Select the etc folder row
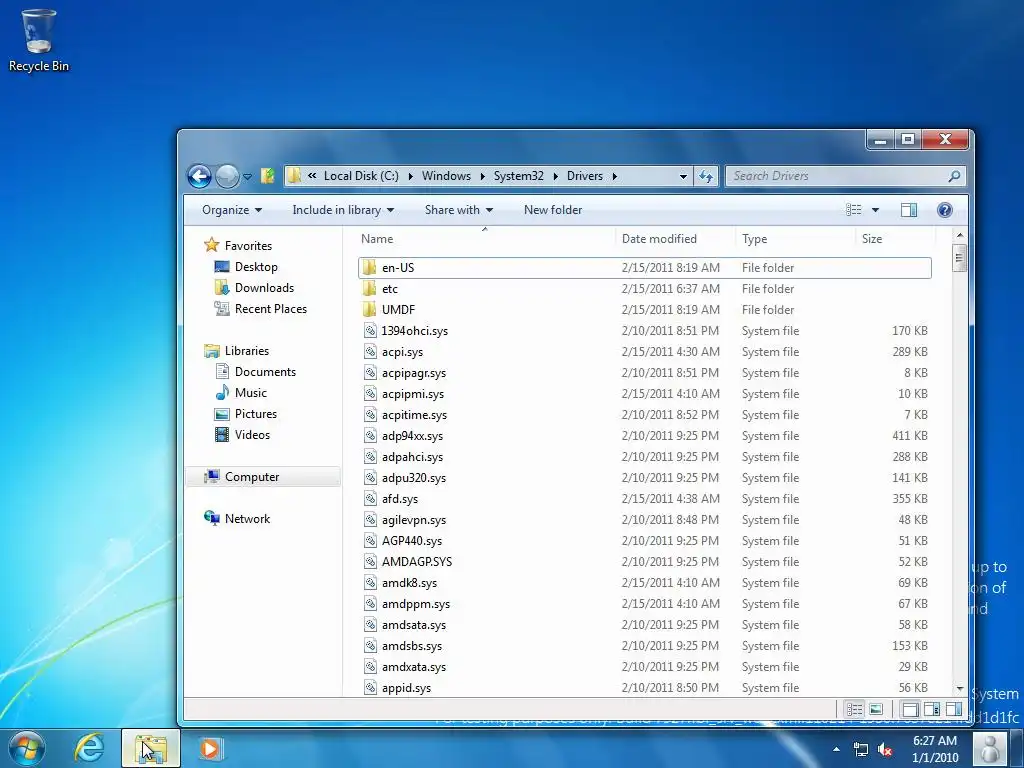 645,289
